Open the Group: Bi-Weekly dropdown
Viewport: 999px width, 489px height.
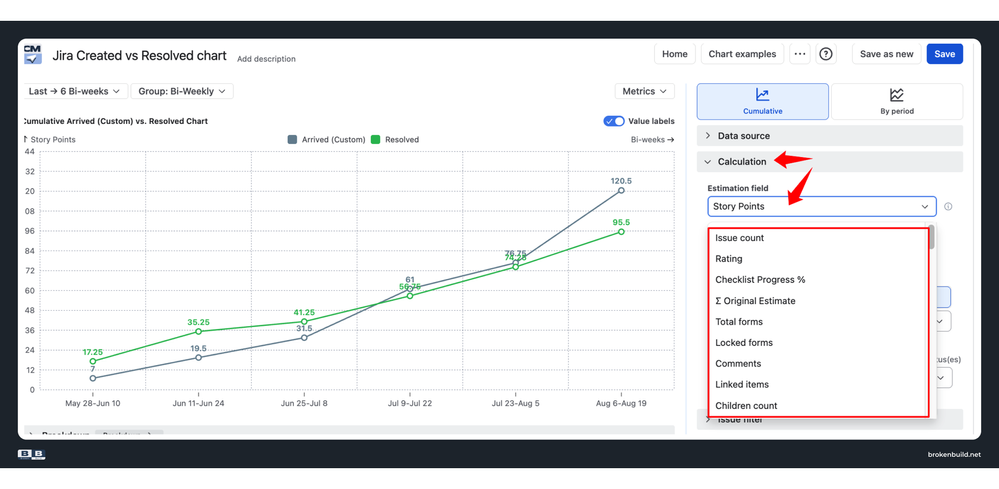(x=182, y=91)
